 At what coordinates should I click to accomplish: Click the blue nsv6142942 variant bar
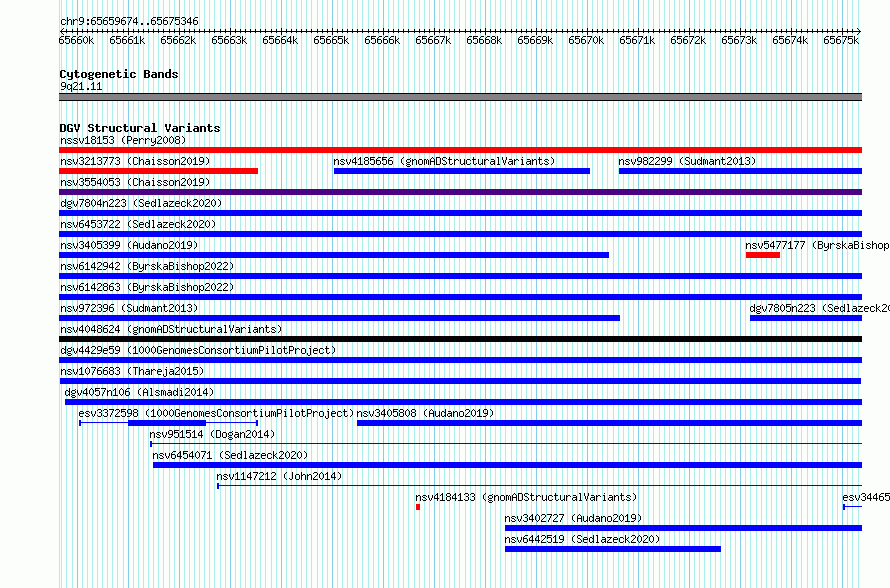460,276
